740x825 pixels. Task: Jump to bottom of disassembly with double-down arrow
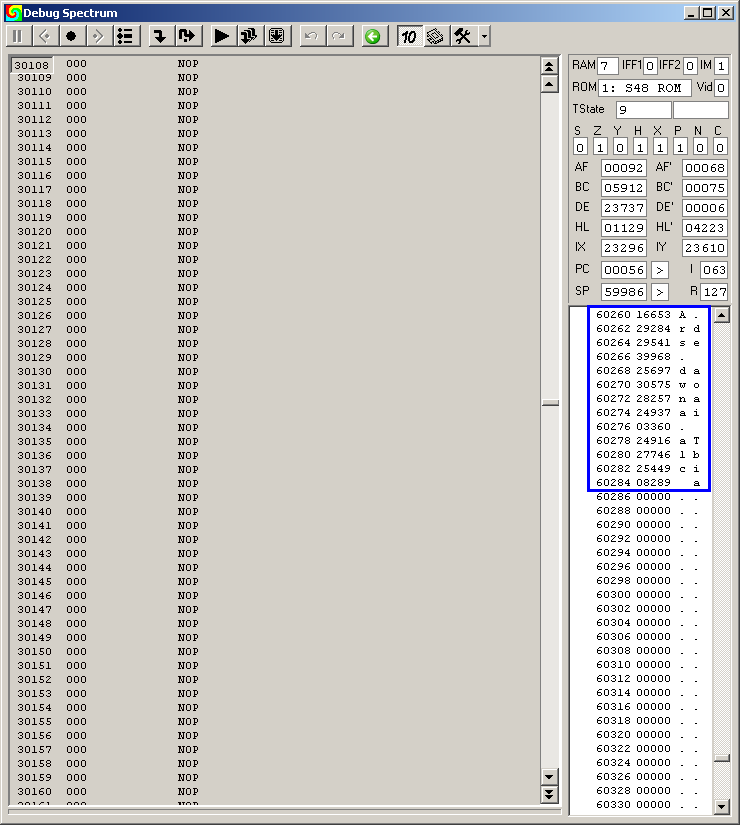tap(549, 794)
